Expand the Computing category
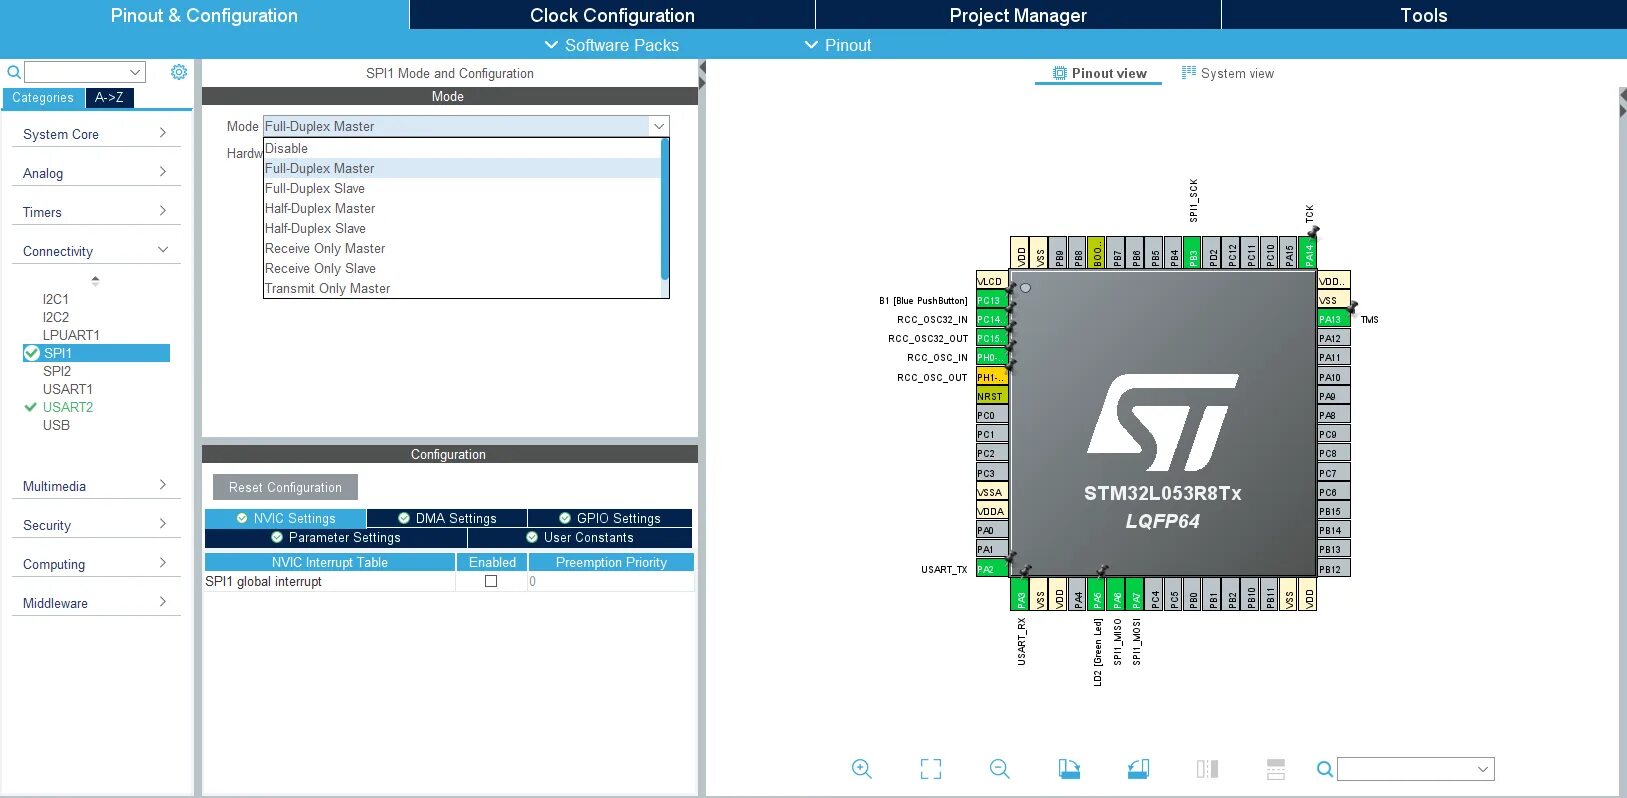The image size is (1627, 798). [x=96, y=564]
